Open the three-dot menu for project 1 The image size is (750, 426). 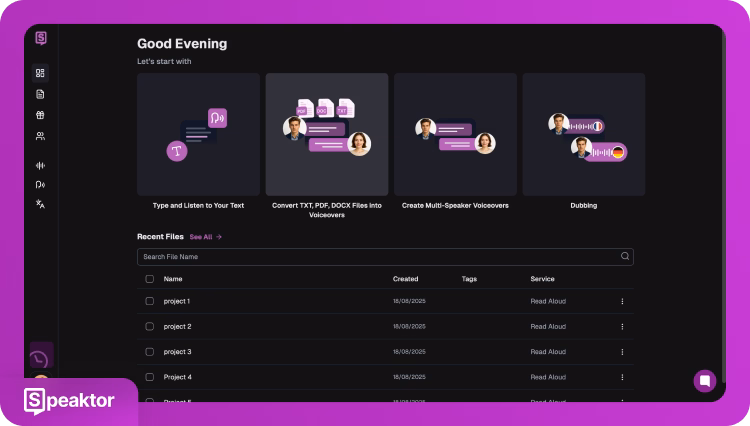[x=622, y=301]
